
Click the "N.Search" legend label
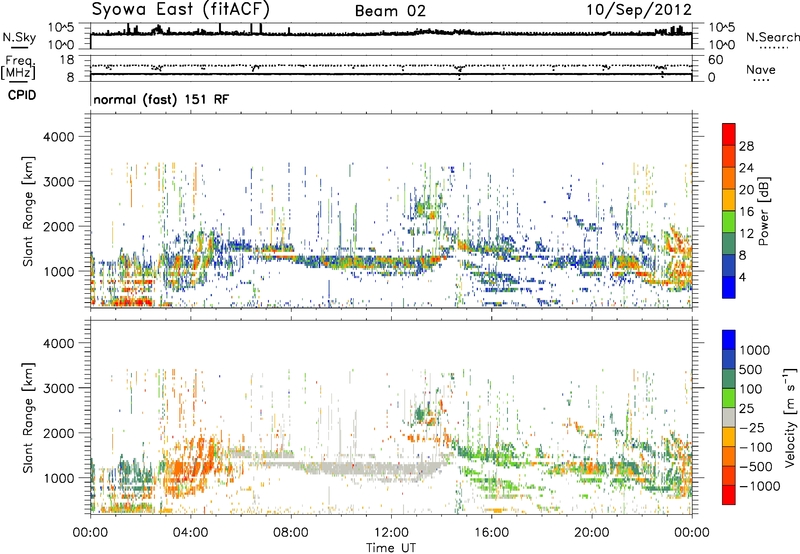coord(772,37)
